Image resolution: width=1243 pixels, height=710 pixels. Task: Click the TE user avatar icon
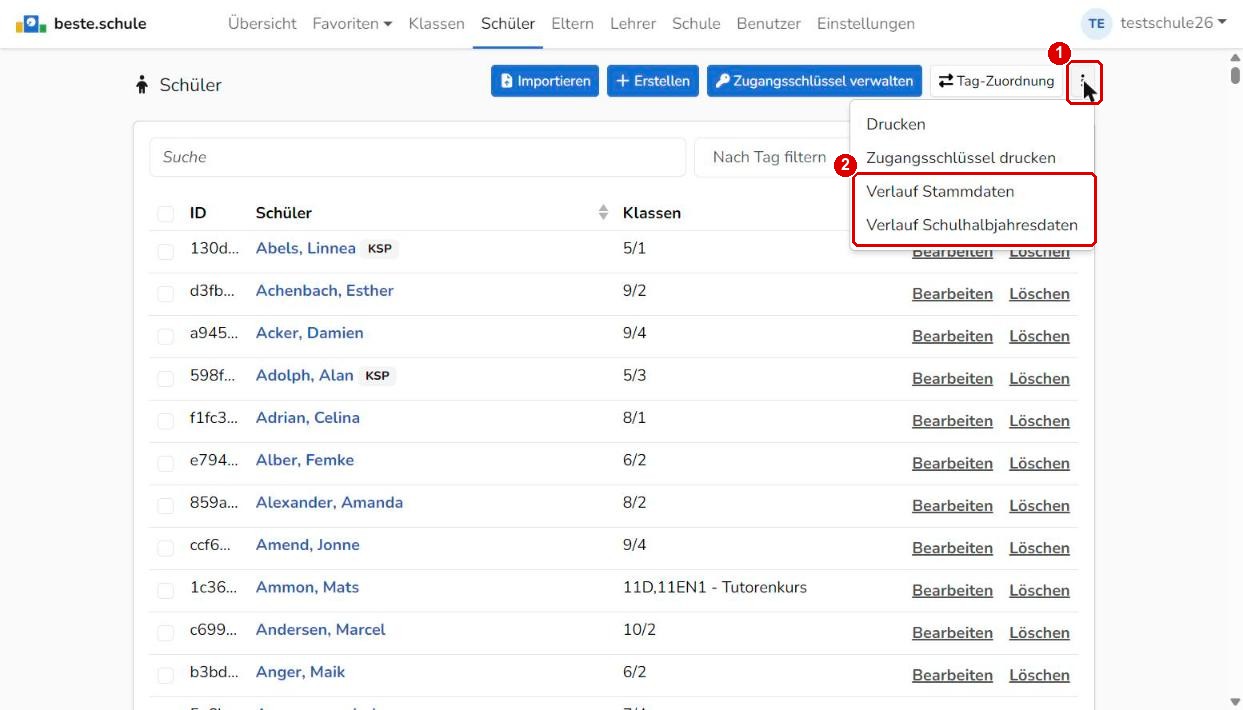[x=1097, y=23]
